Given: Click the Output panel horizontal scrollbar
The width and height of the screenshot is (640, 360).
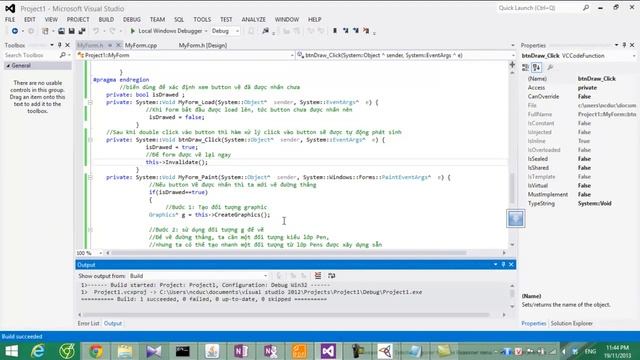Looking at the screenshot, I should pyautogui.click(x=286, y=315).
